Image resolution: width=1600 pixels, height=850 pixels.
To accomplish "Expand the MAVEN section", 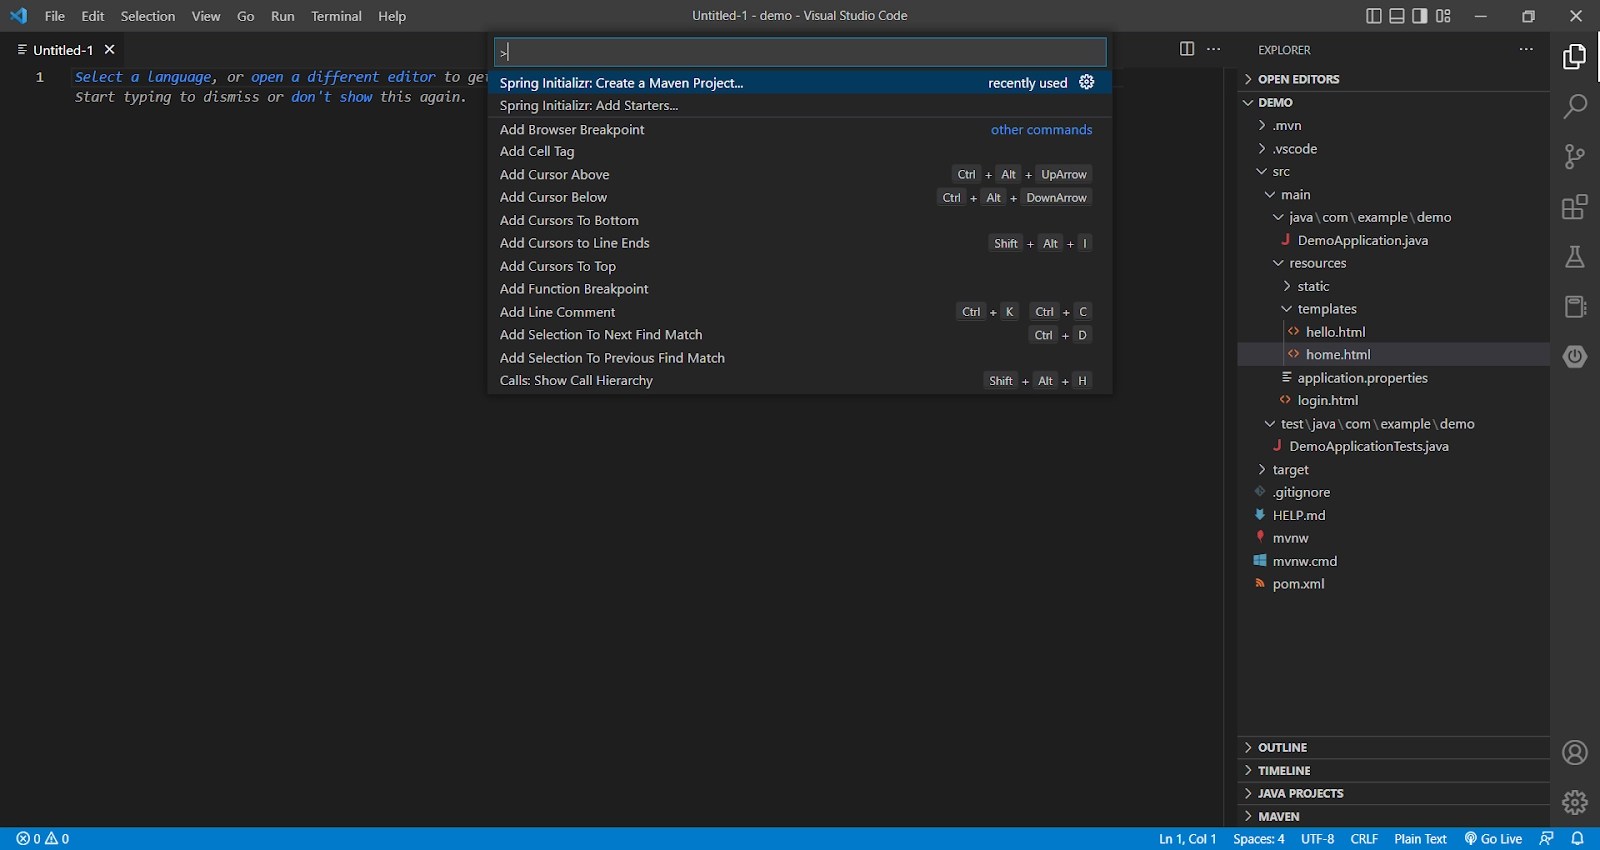I will (1393, 816).
